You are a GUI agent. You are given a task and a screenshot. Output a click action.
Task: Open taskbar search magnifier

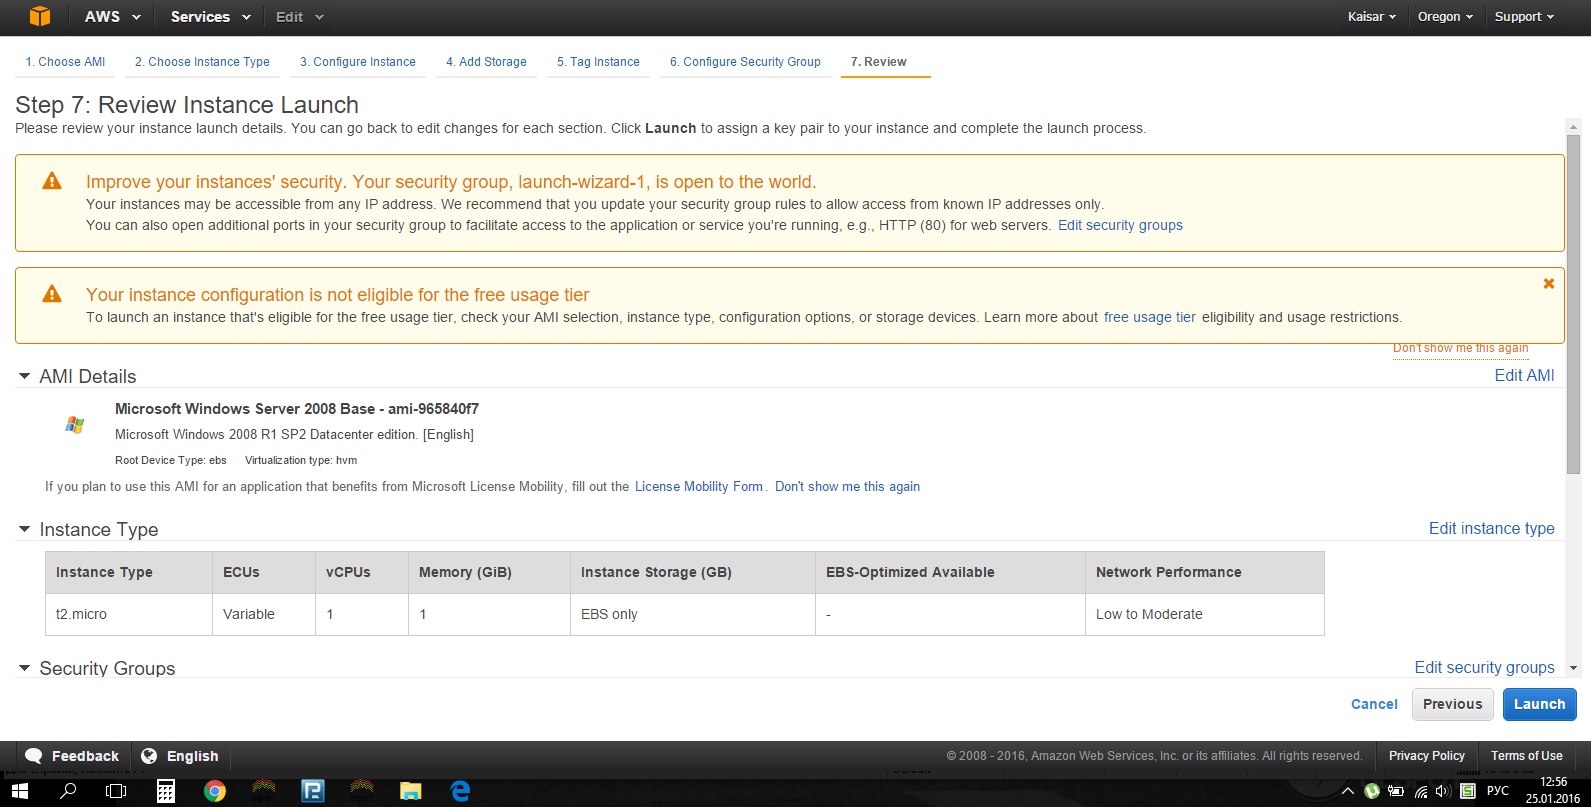(68, 792)
